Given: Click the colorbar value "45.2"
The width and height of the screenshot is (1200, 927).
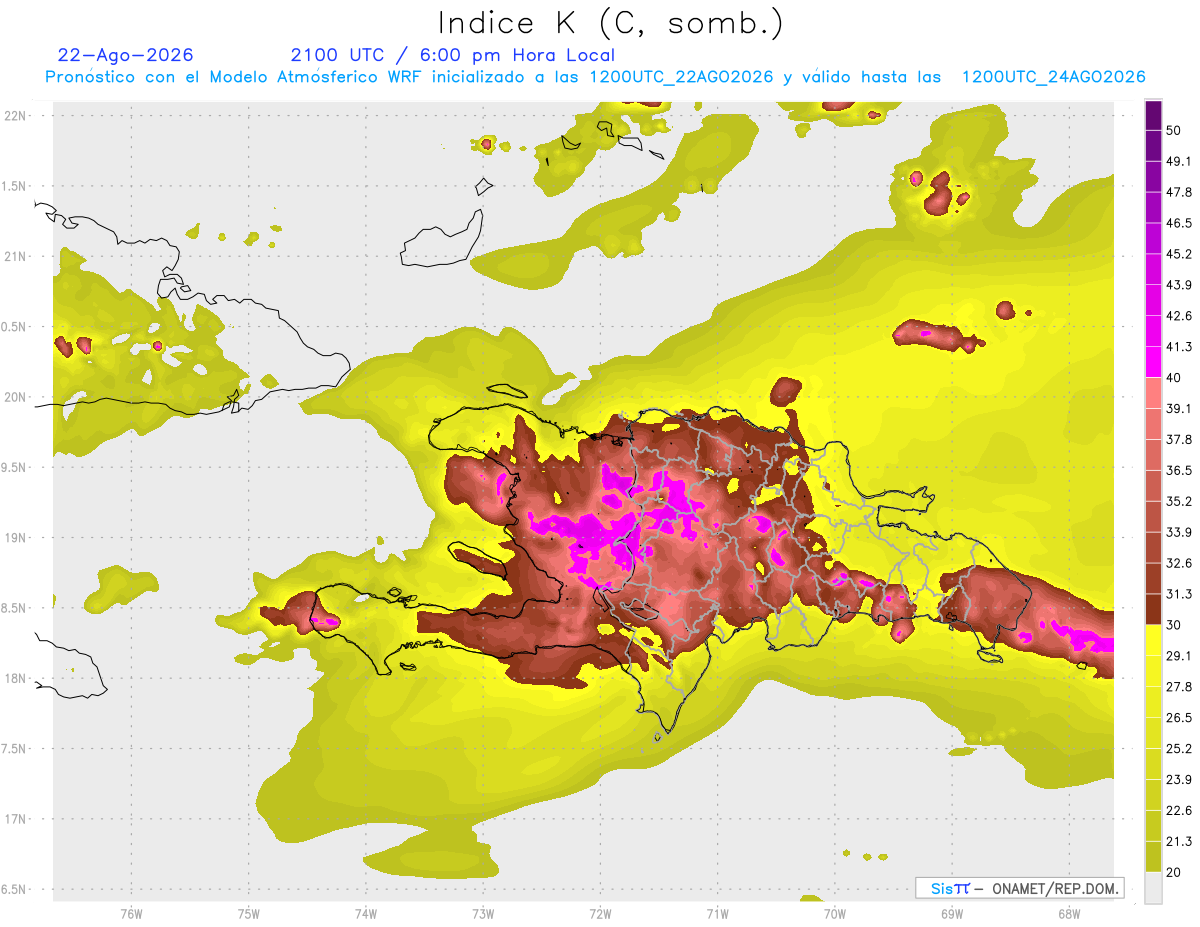Looking at the screenshot, I should coord(1179,254).
